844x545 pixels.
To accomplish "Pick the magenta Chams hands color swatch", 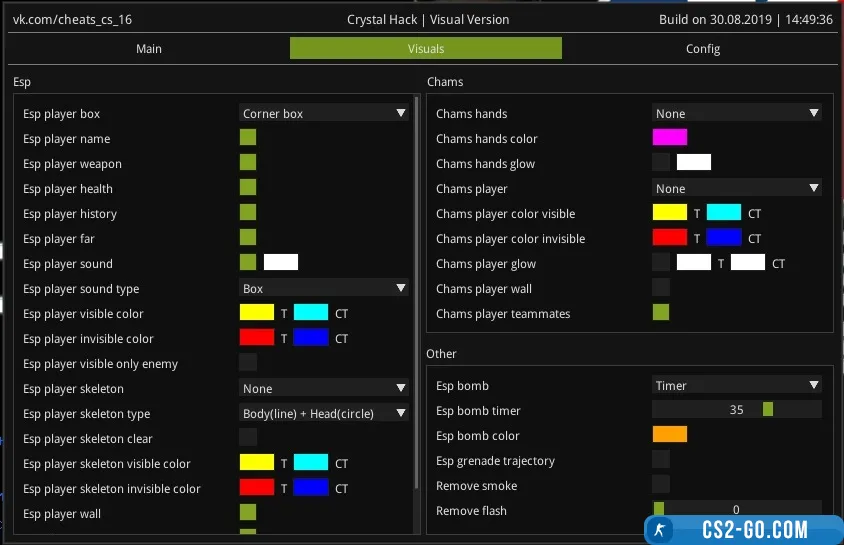I will pyautogui.click(x=670, y=138).
